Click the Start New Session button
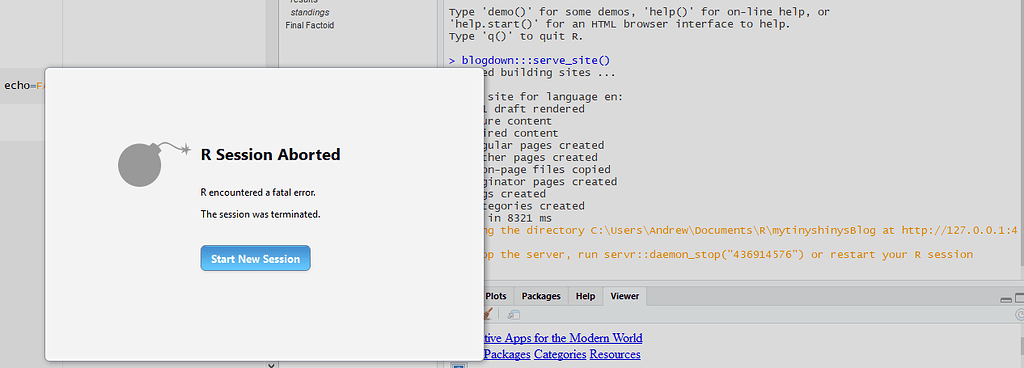Screen dimensions: 1024x368 coord(255,258)
